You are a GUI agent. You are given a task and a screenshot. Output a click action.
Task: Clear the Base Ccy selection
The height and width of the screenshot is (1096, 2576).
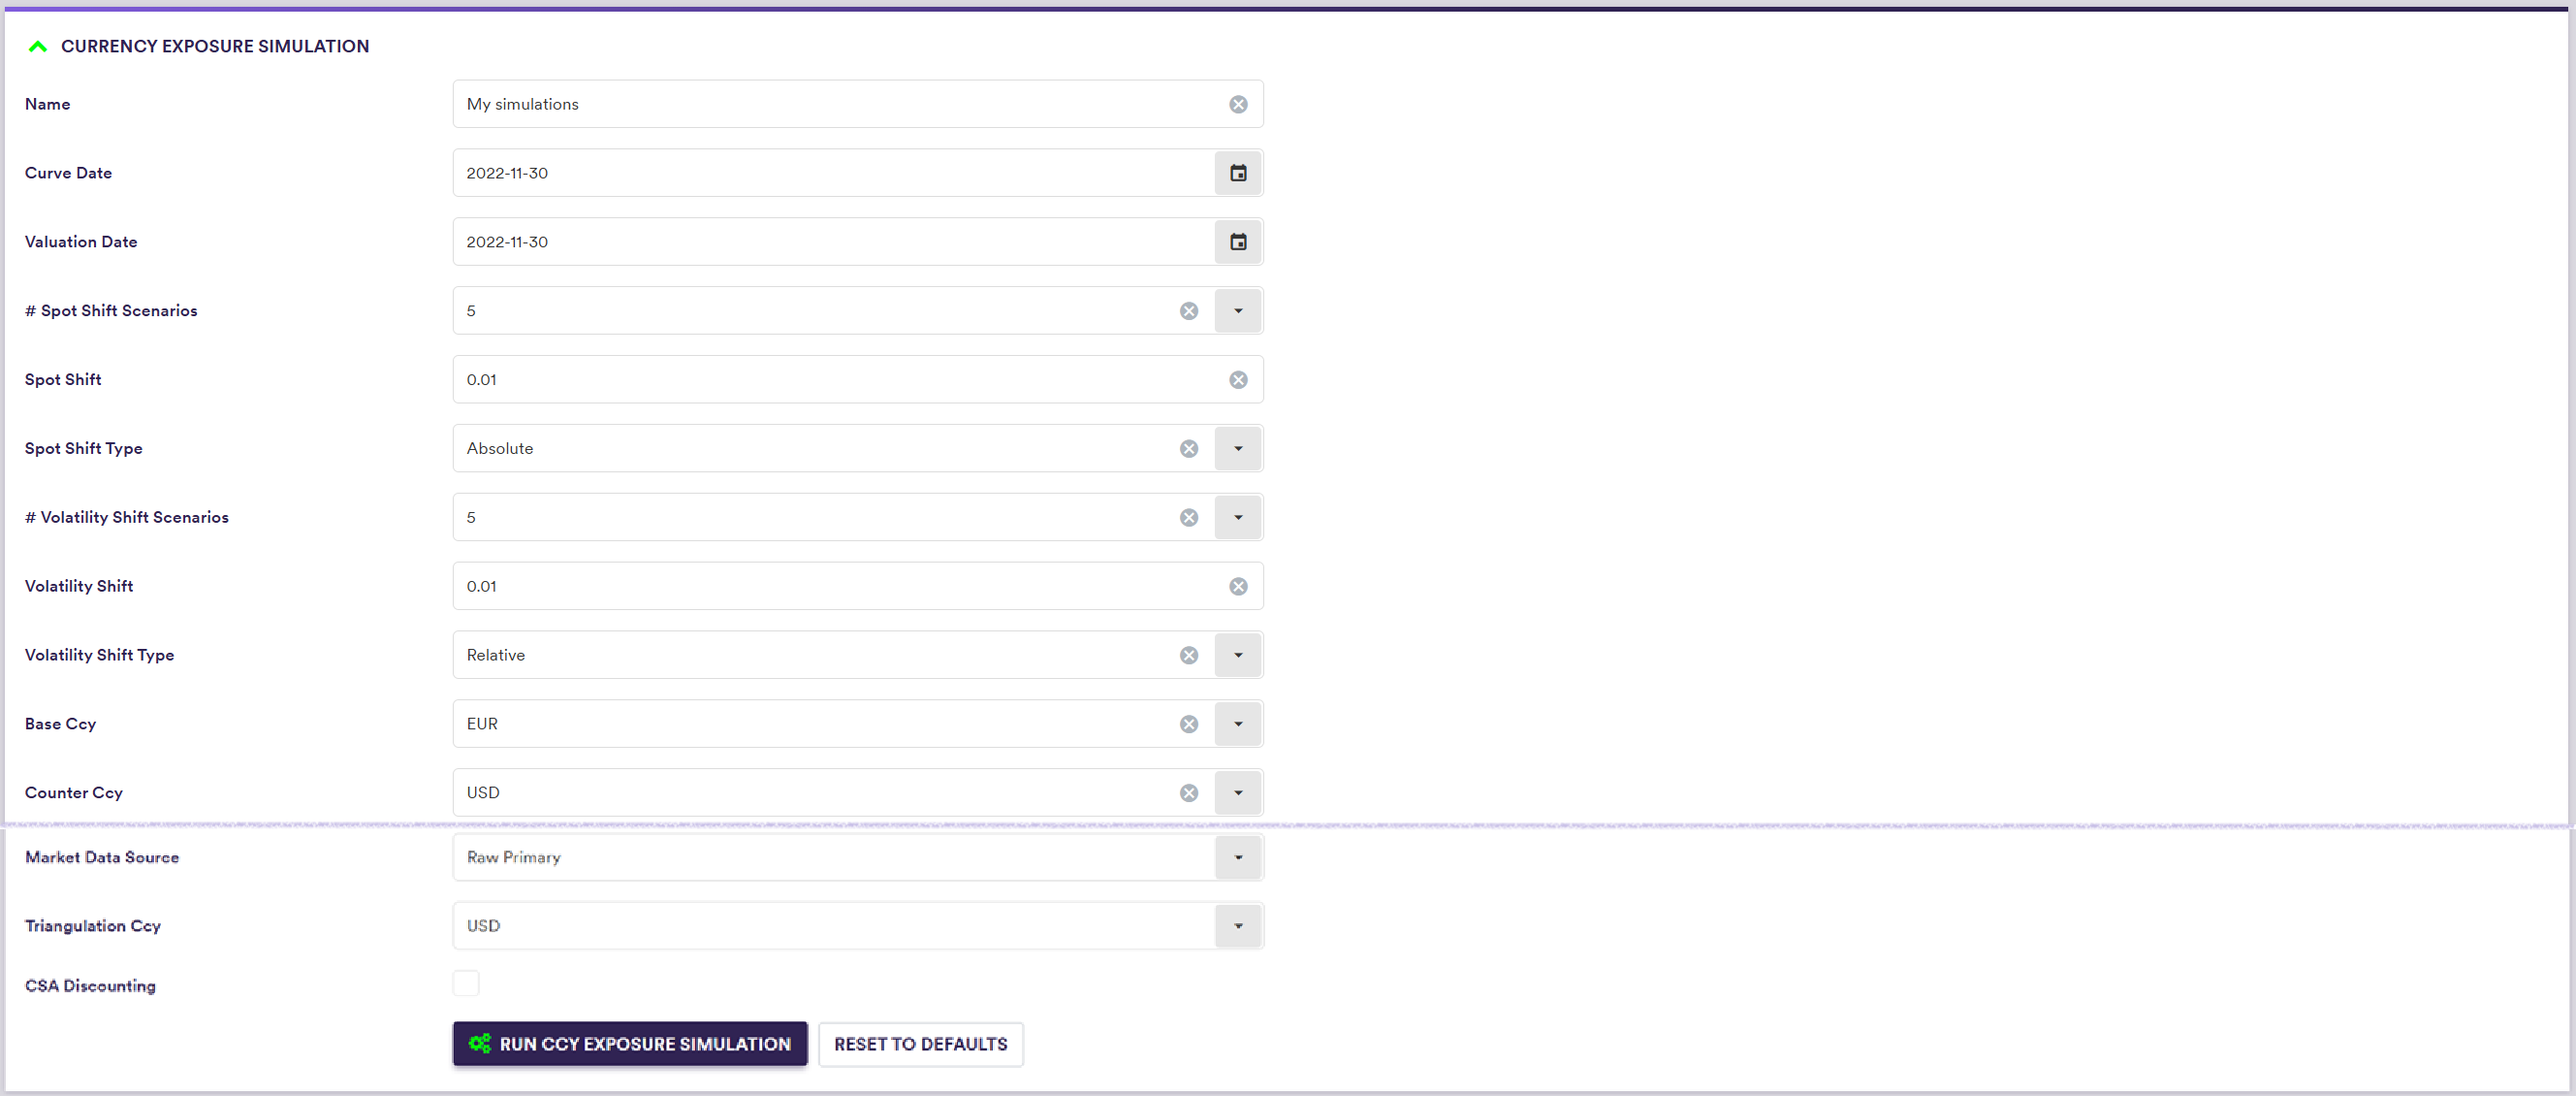tap(1188, 724)
